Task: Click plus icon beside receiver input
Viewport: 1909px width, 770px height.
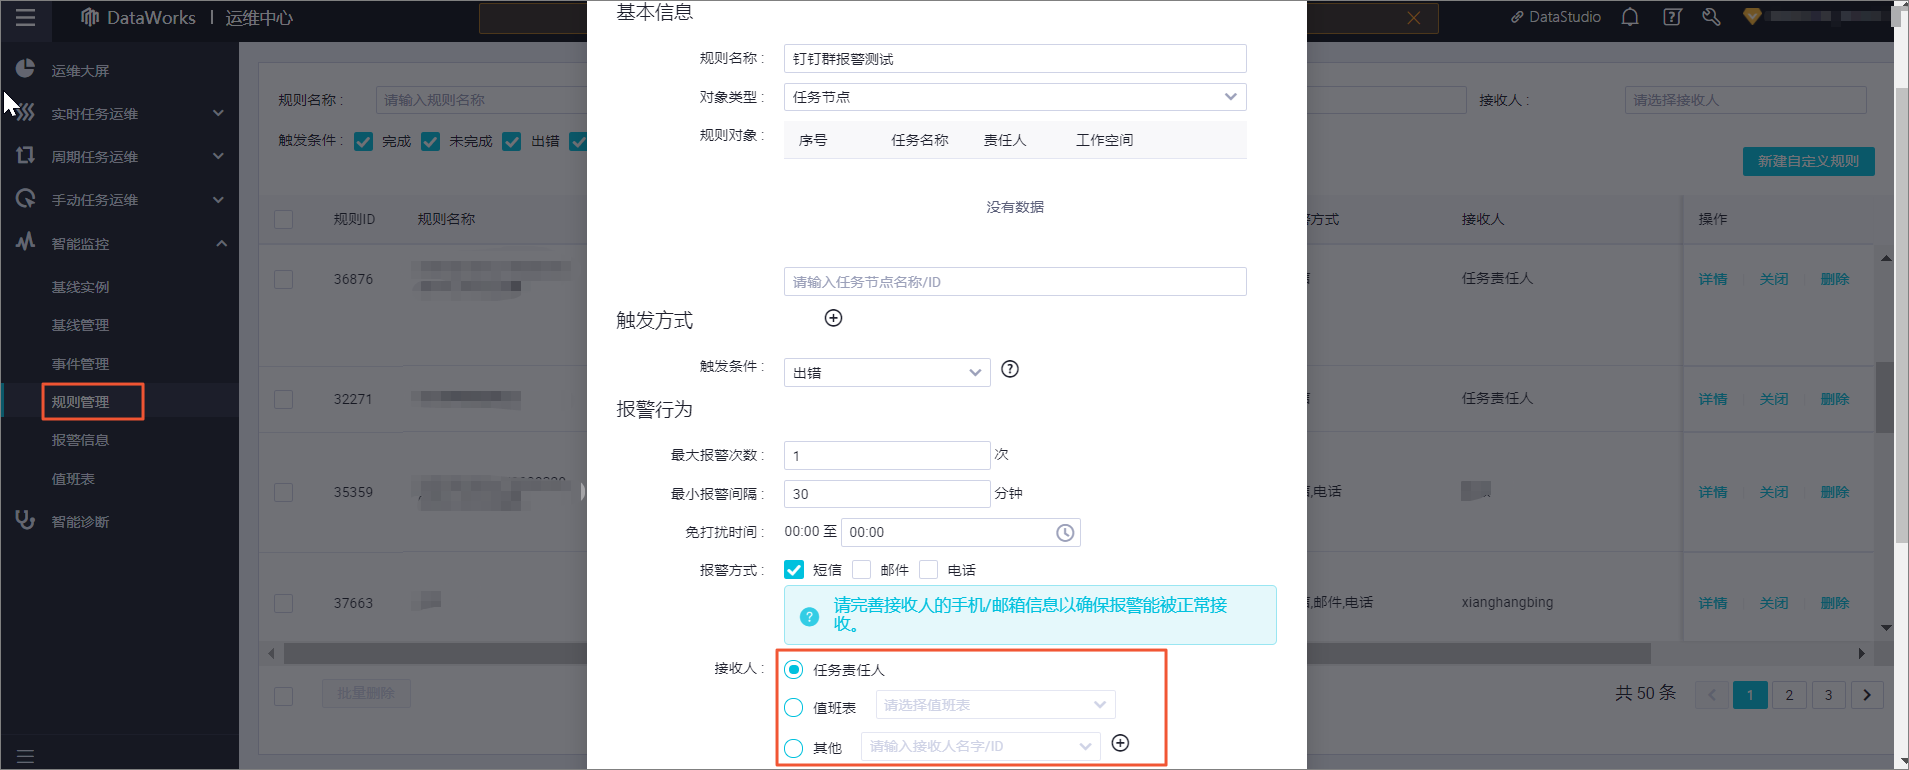Action: [1120, 743]
